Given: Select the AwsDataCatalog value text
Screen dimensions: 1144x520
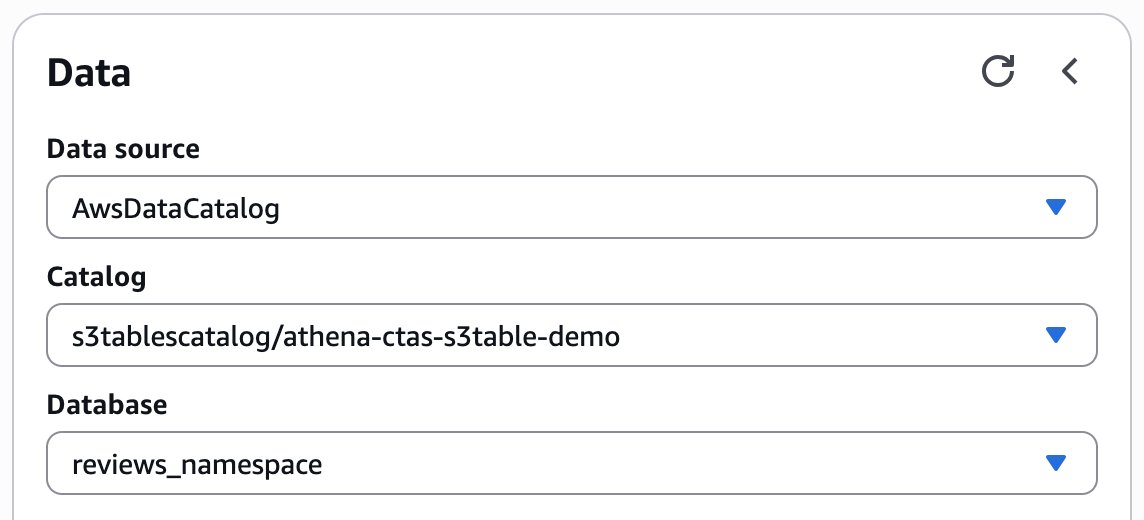Looking at the screenshot, I should coord(176,209).
